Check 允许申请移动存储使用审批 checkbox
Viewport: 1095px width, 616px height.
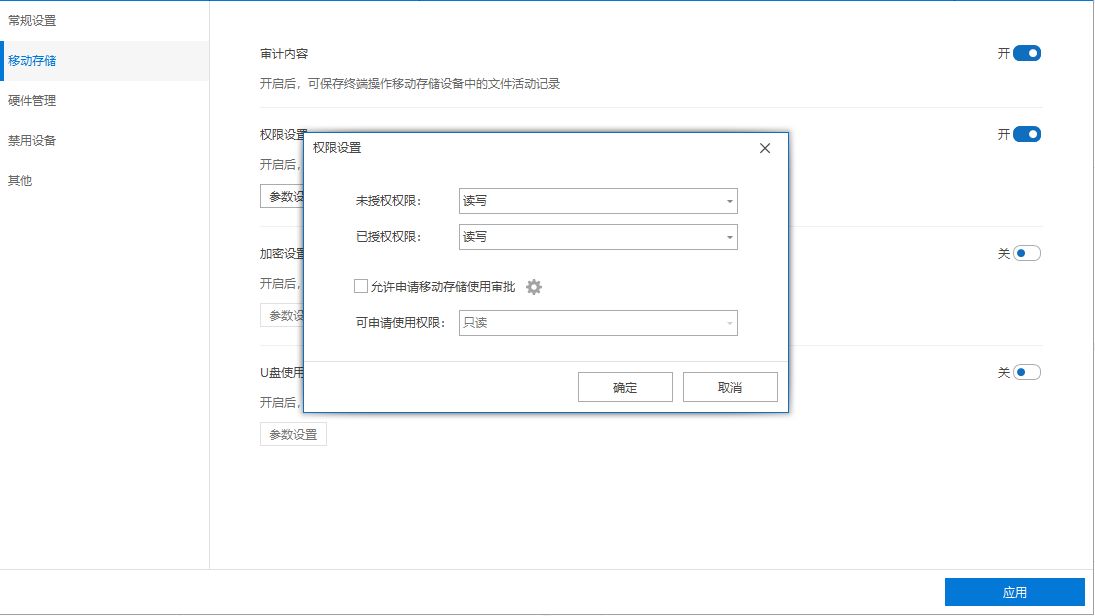pyautogui.click(x=361, y=286)
